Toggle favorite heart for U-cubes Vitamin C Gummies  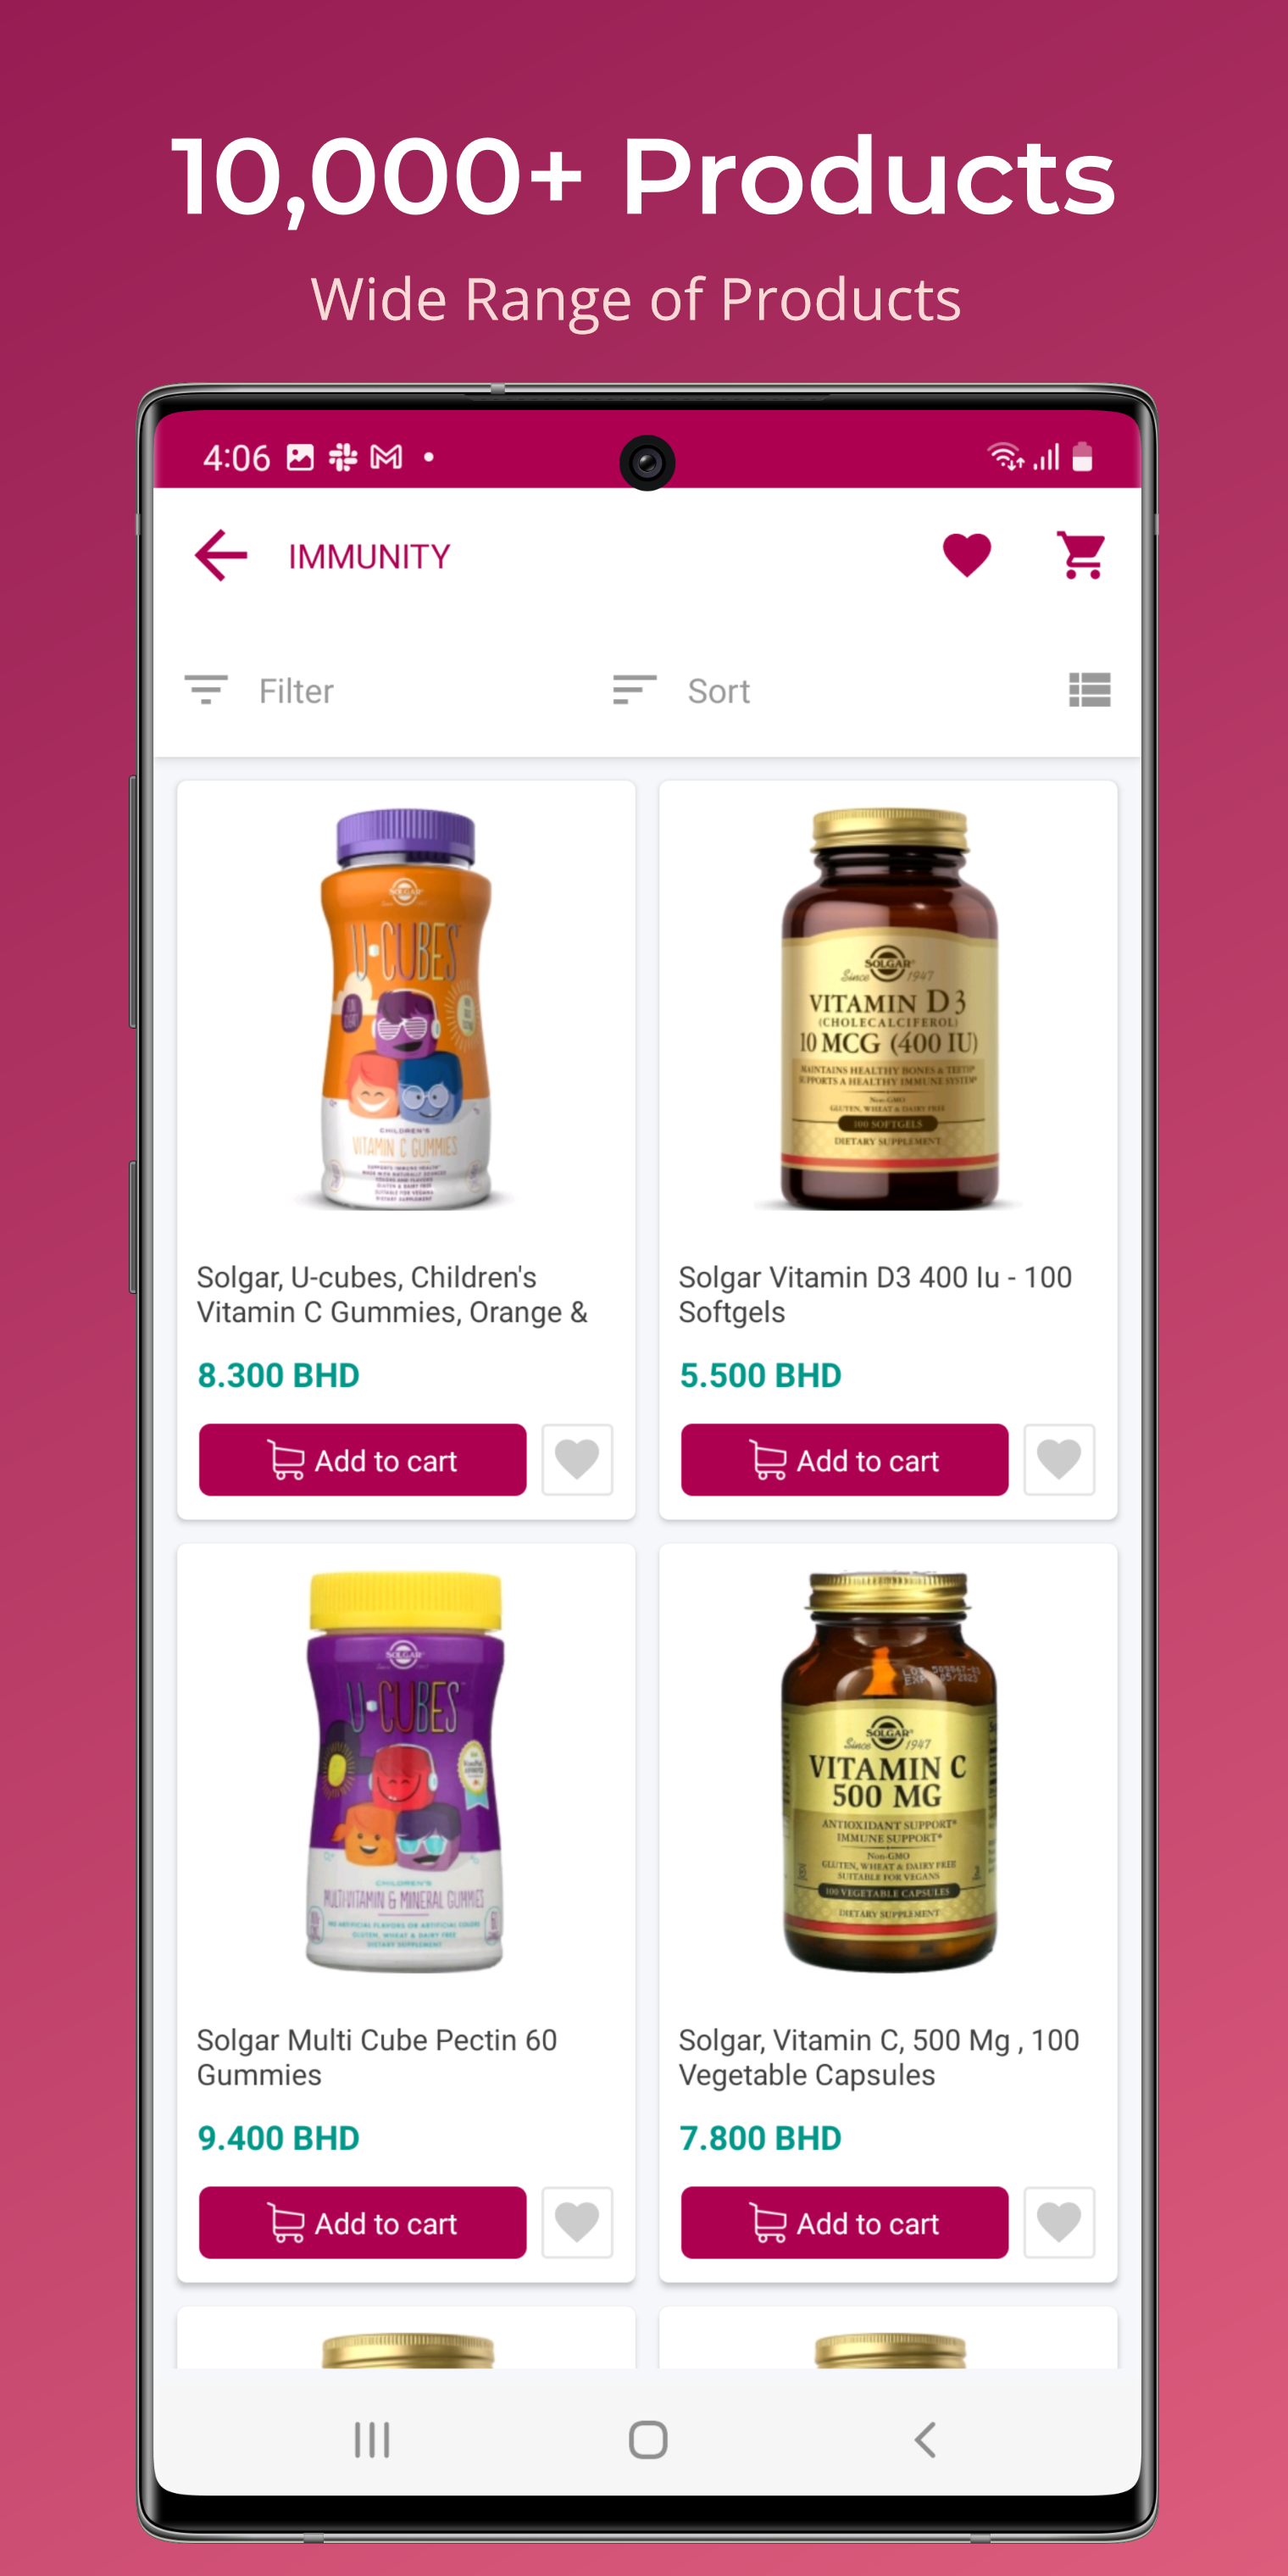[577, 1460]
